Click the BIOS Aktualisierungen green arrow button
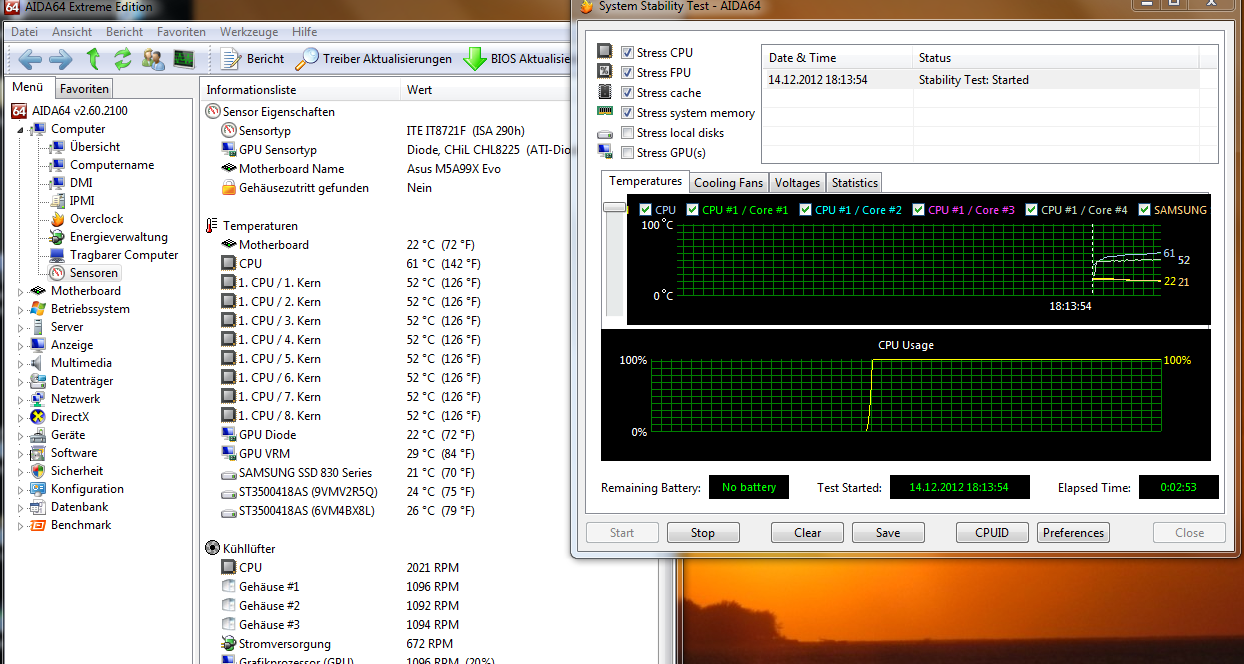Image resolution: width=1244 pixels, height=664 pixels. (518, 59)
